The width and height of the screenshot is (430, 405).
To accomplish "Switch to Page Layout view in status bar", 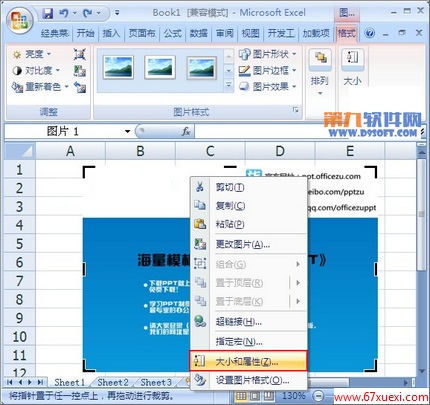I will click(255, 396).
